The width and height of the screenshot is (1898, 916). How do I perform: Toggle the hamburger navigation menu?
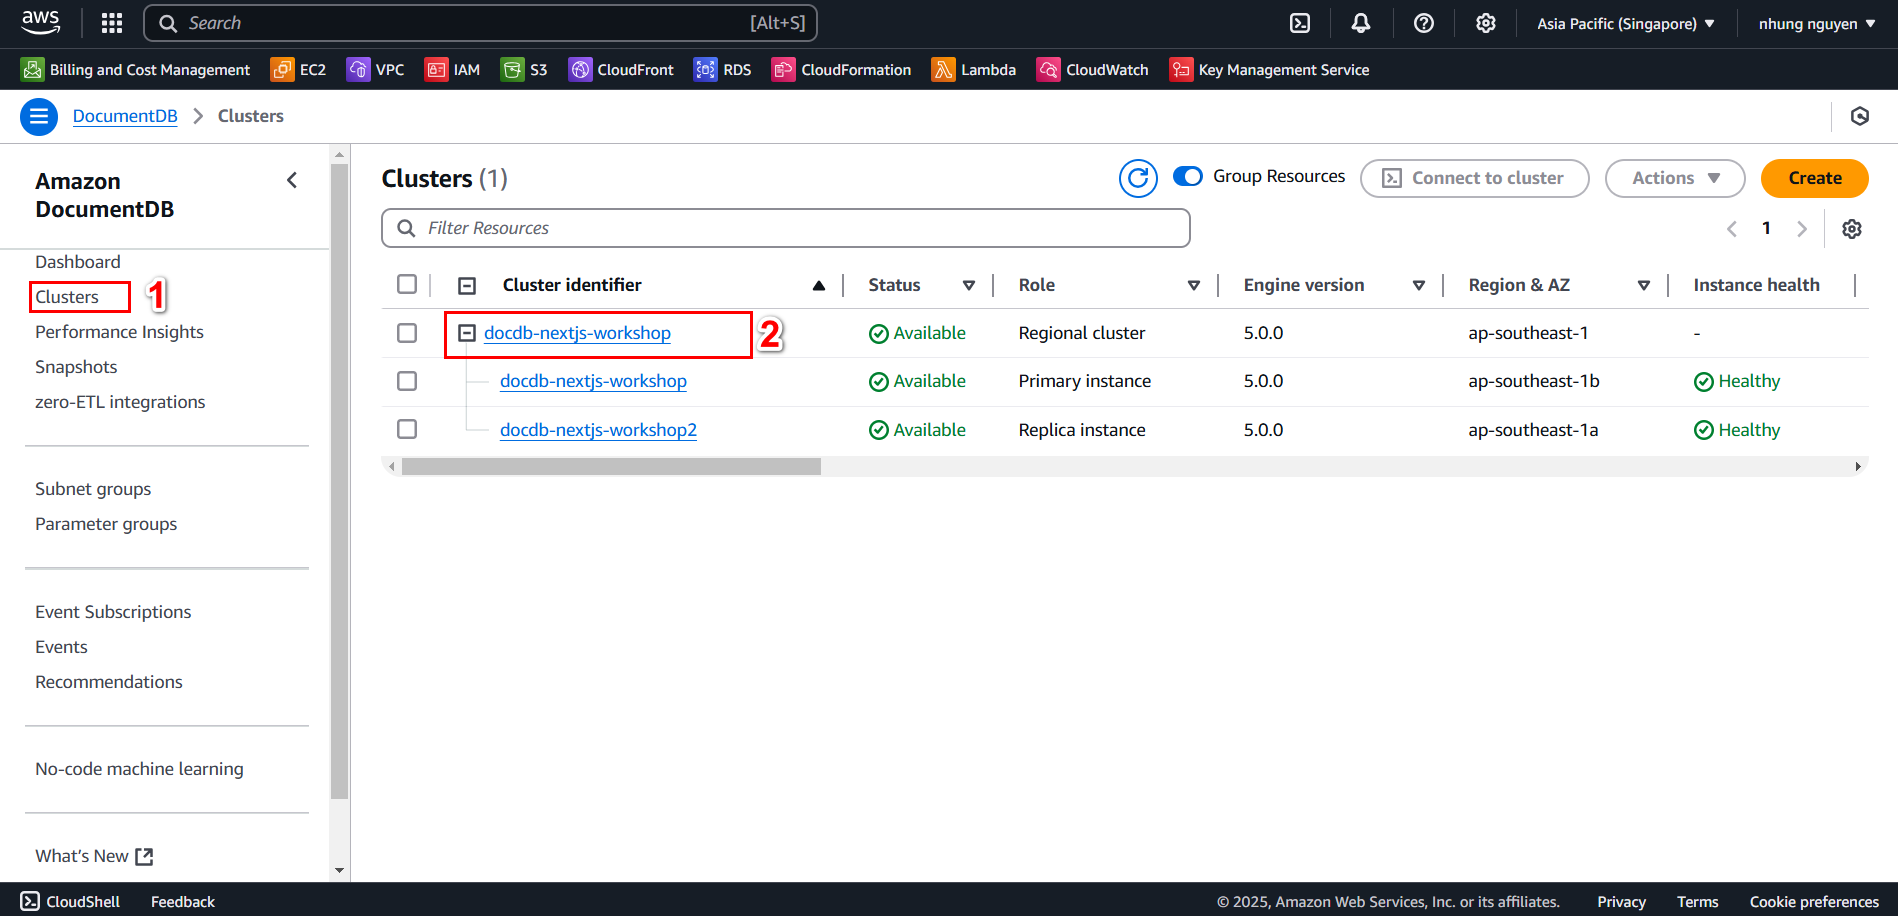[x=39, y=116]
